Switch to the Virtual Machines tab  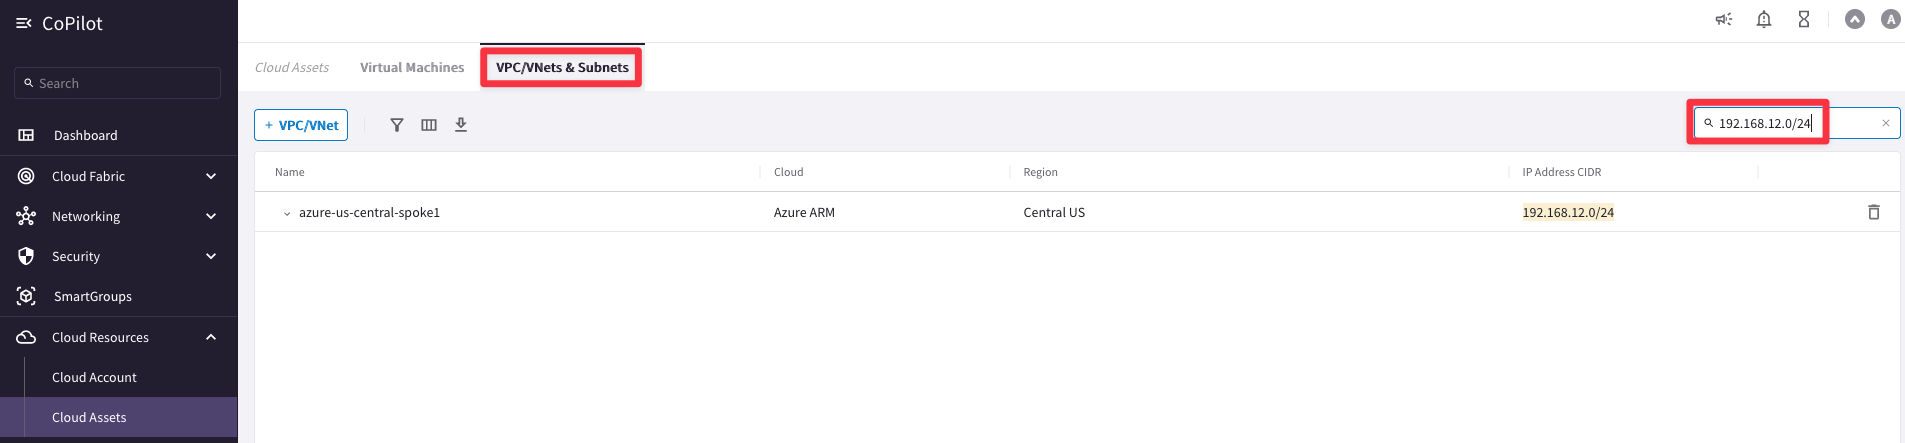tap(412, 67)
